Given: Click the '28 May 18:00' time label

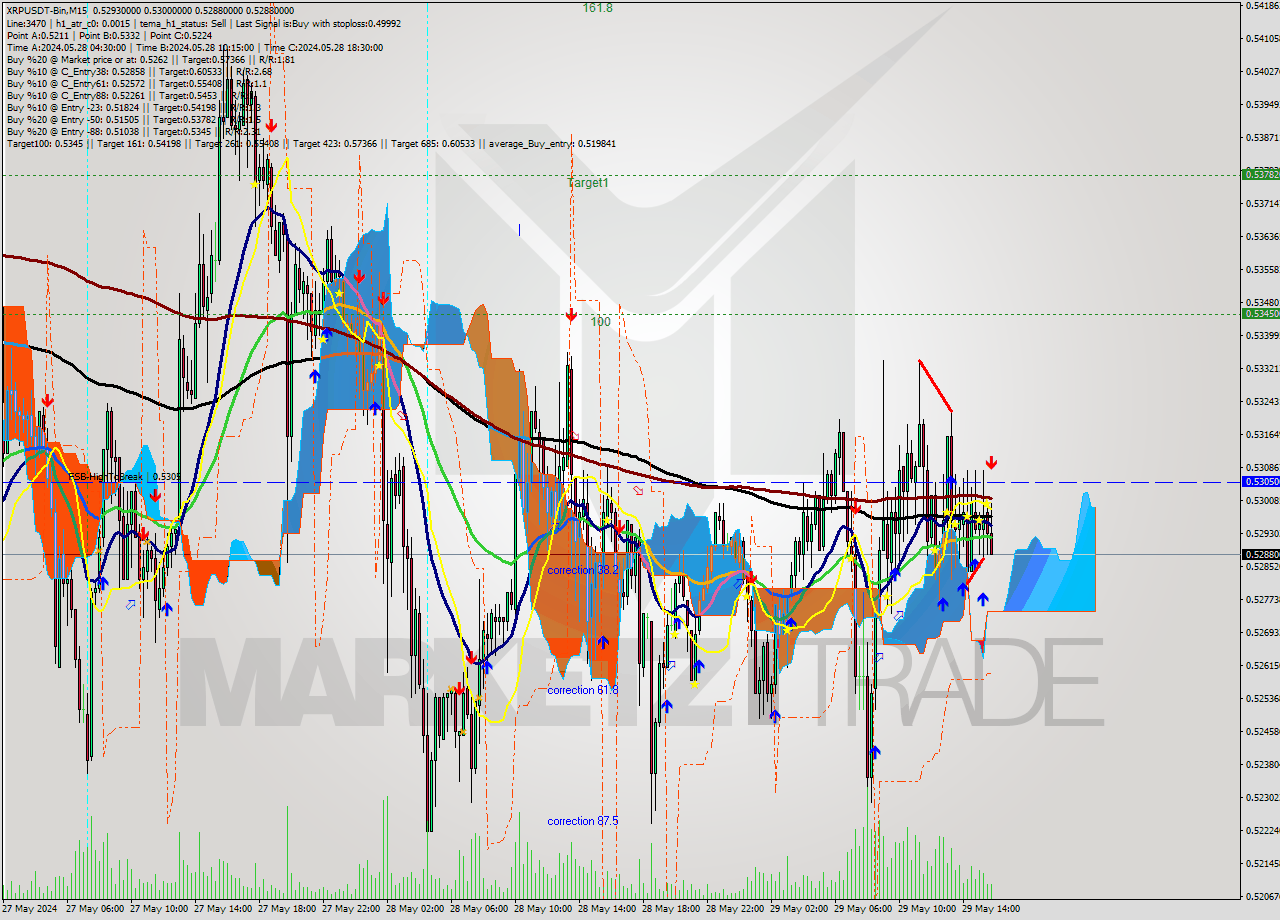Looking at the screenshot, I should tap(671, 909).
